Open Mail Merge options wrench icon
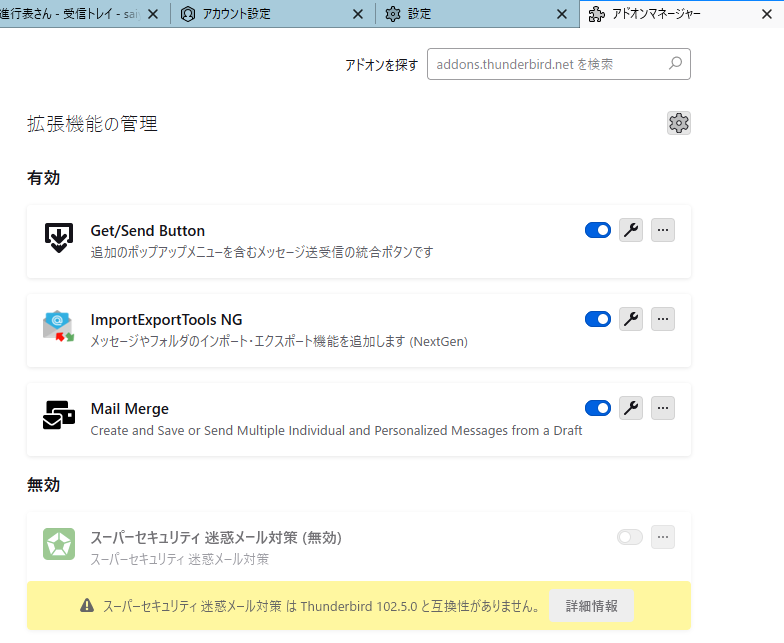Image resolution: width=784 pixels, height=643 pixels. point(631,408)
